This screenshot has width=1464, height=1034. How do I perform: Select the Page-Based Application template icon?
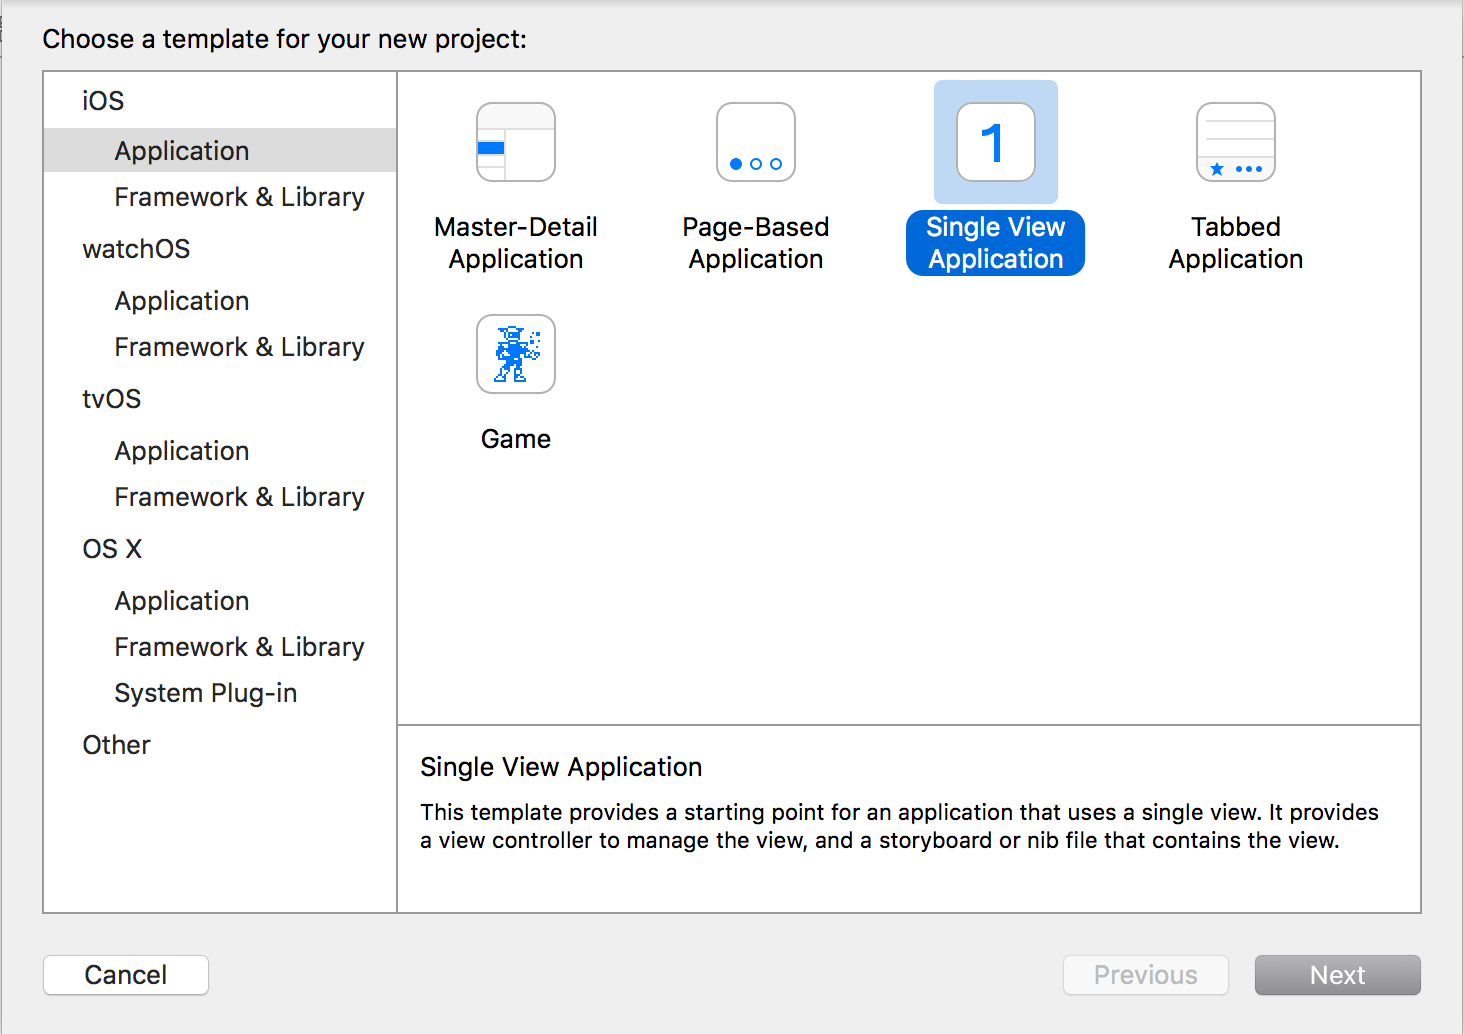(756, 142)
